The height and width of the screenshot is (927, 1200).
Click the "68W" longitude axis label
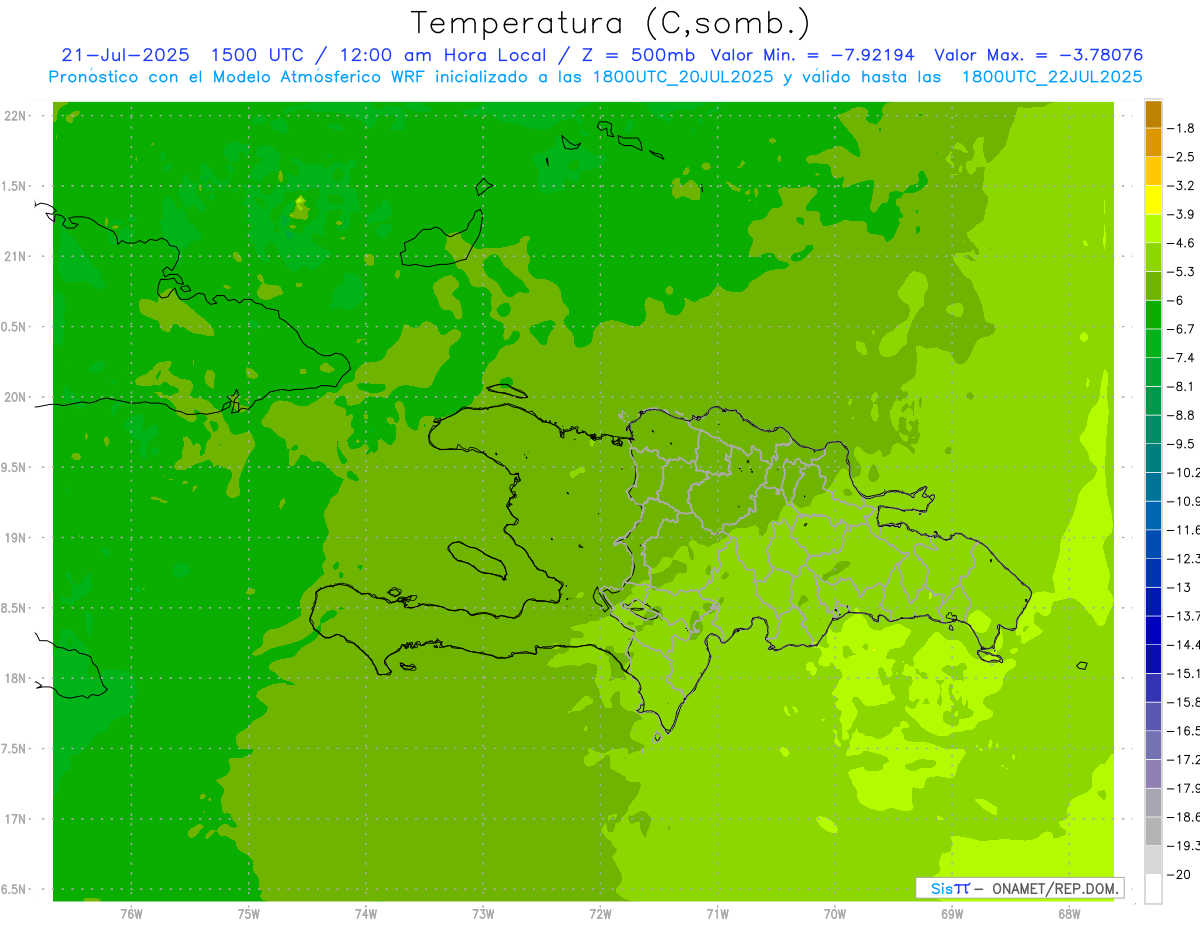point(1069,914)
